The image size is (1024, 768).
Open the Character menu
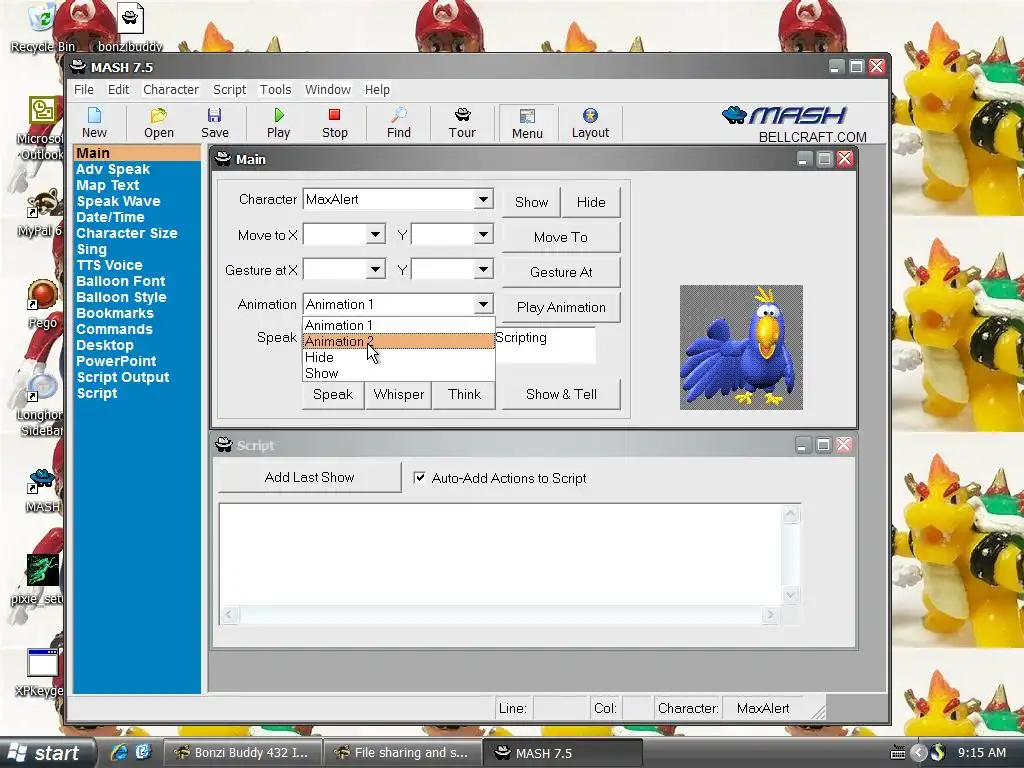(x=170, y=89)
